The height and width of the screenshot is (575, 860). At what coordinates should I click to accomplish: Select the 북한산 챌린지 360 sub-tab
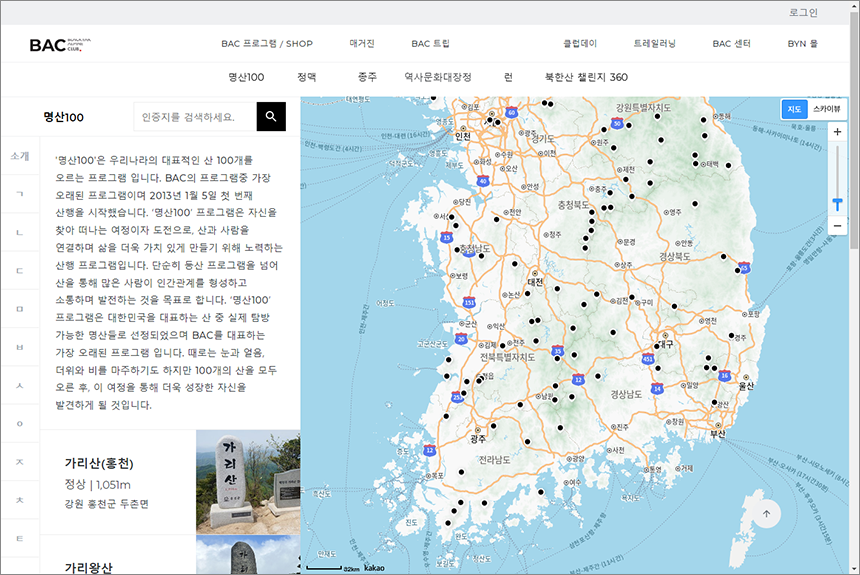[586, 77]
